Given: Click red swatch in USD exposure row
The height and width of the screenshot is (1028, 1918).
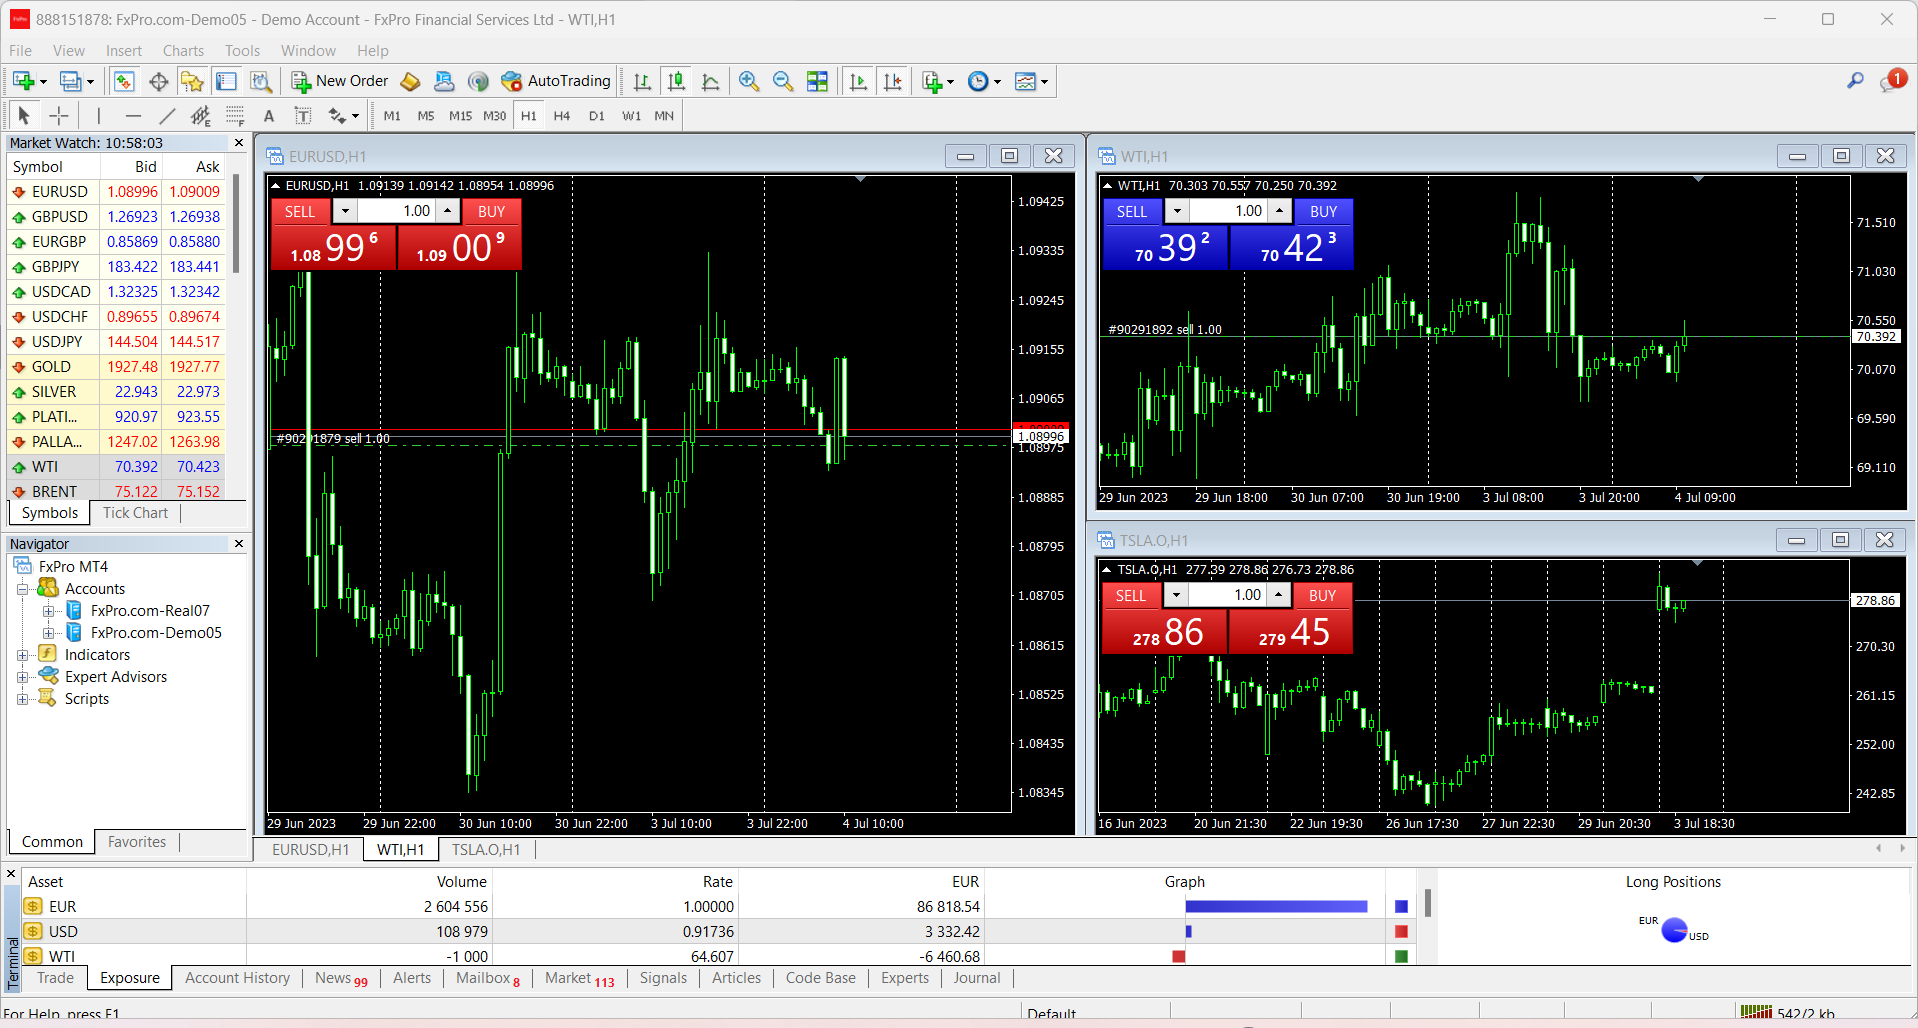Looking at the screenshot, I should tap(1401, 931).
